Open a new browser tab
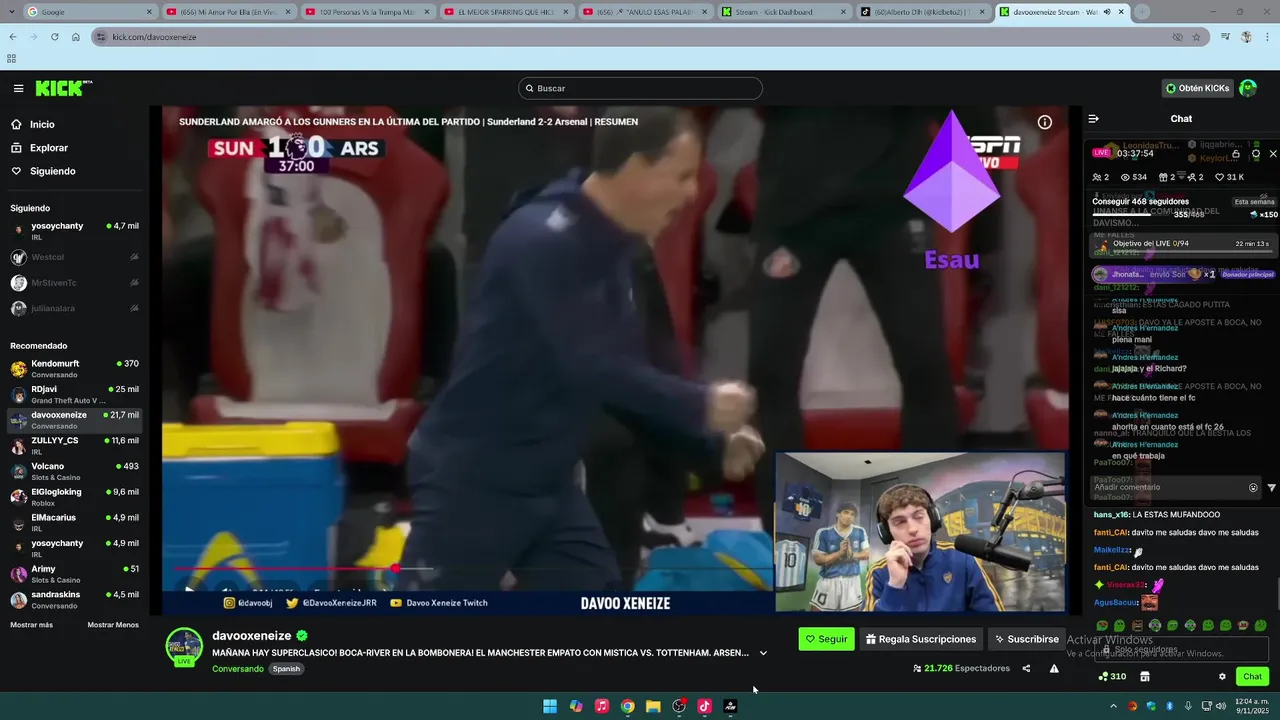 tap(1142, 12)
